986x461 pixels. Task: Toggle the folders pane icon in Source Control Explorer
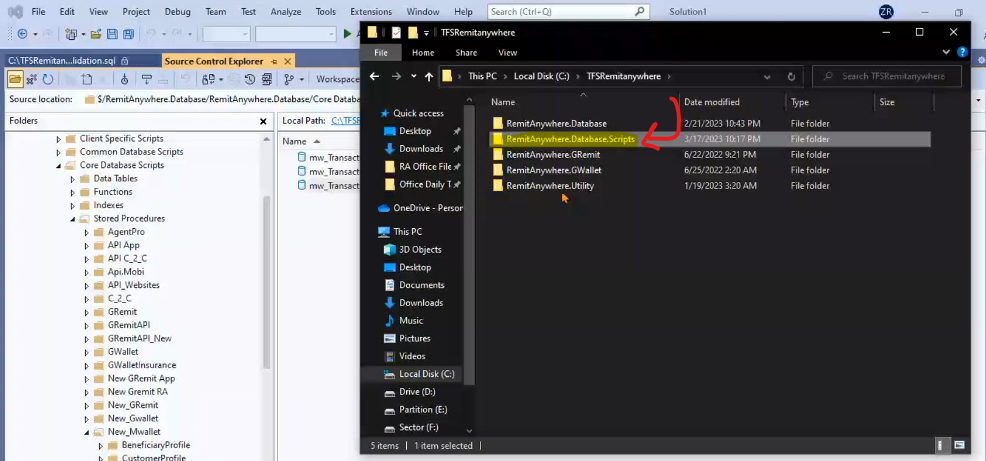point(15,79)
